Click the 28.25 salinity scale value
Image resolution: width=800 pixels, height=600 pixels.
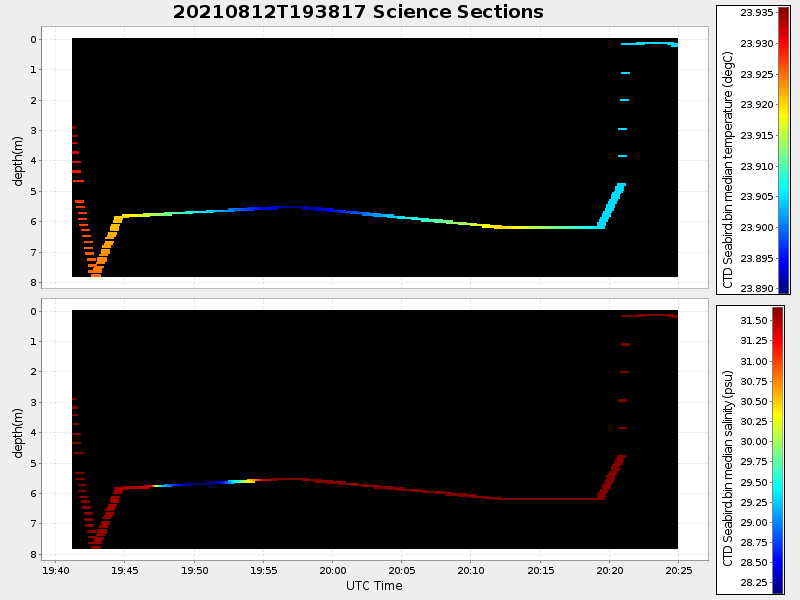pos(754,582)
